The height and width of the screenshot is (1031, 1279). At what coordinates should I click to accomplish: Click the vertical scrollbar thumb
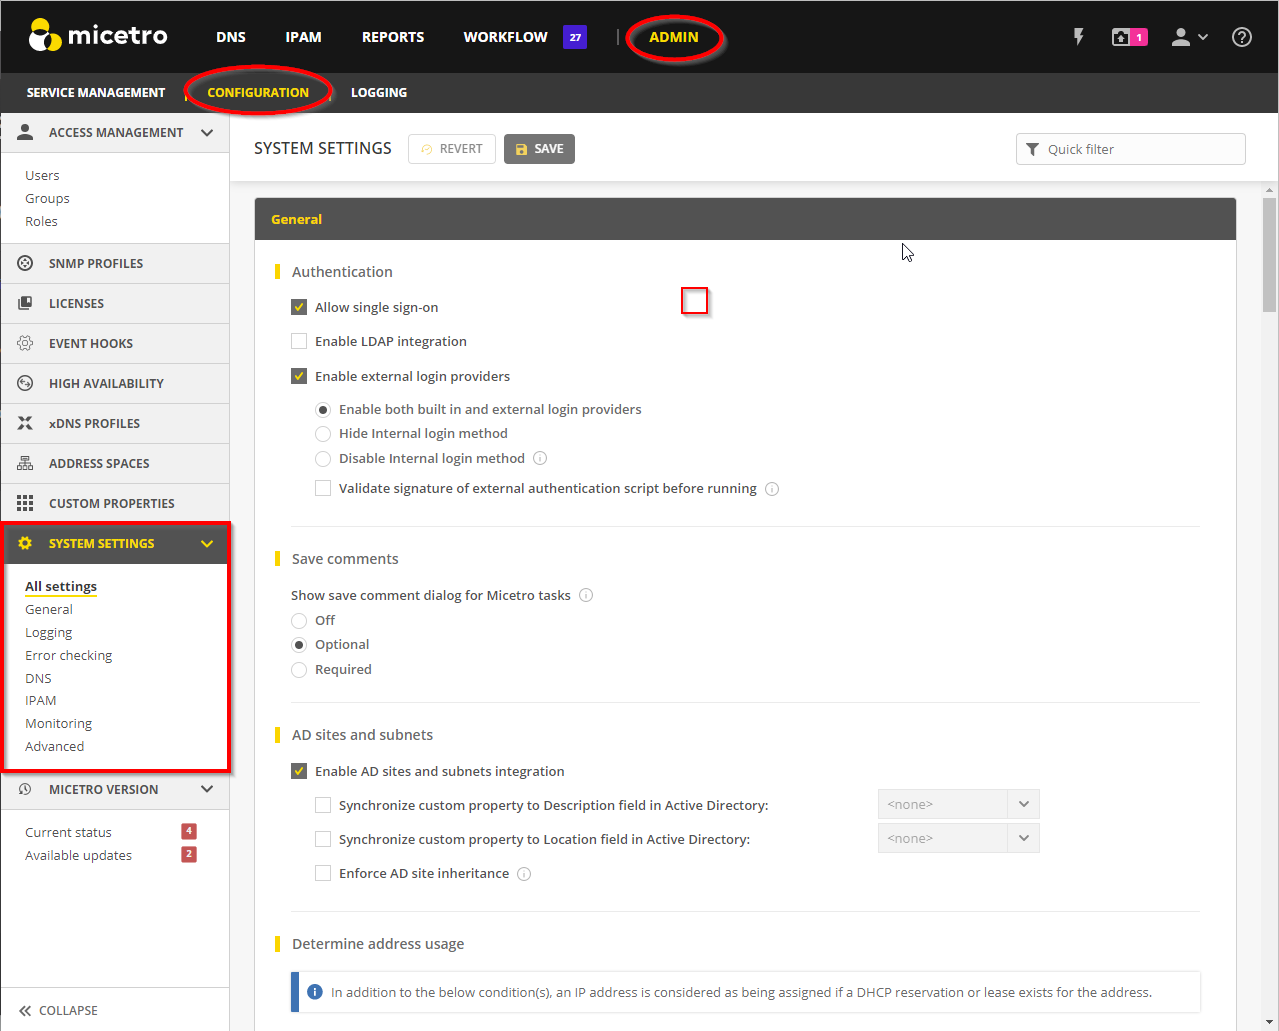click(1270, 255)
